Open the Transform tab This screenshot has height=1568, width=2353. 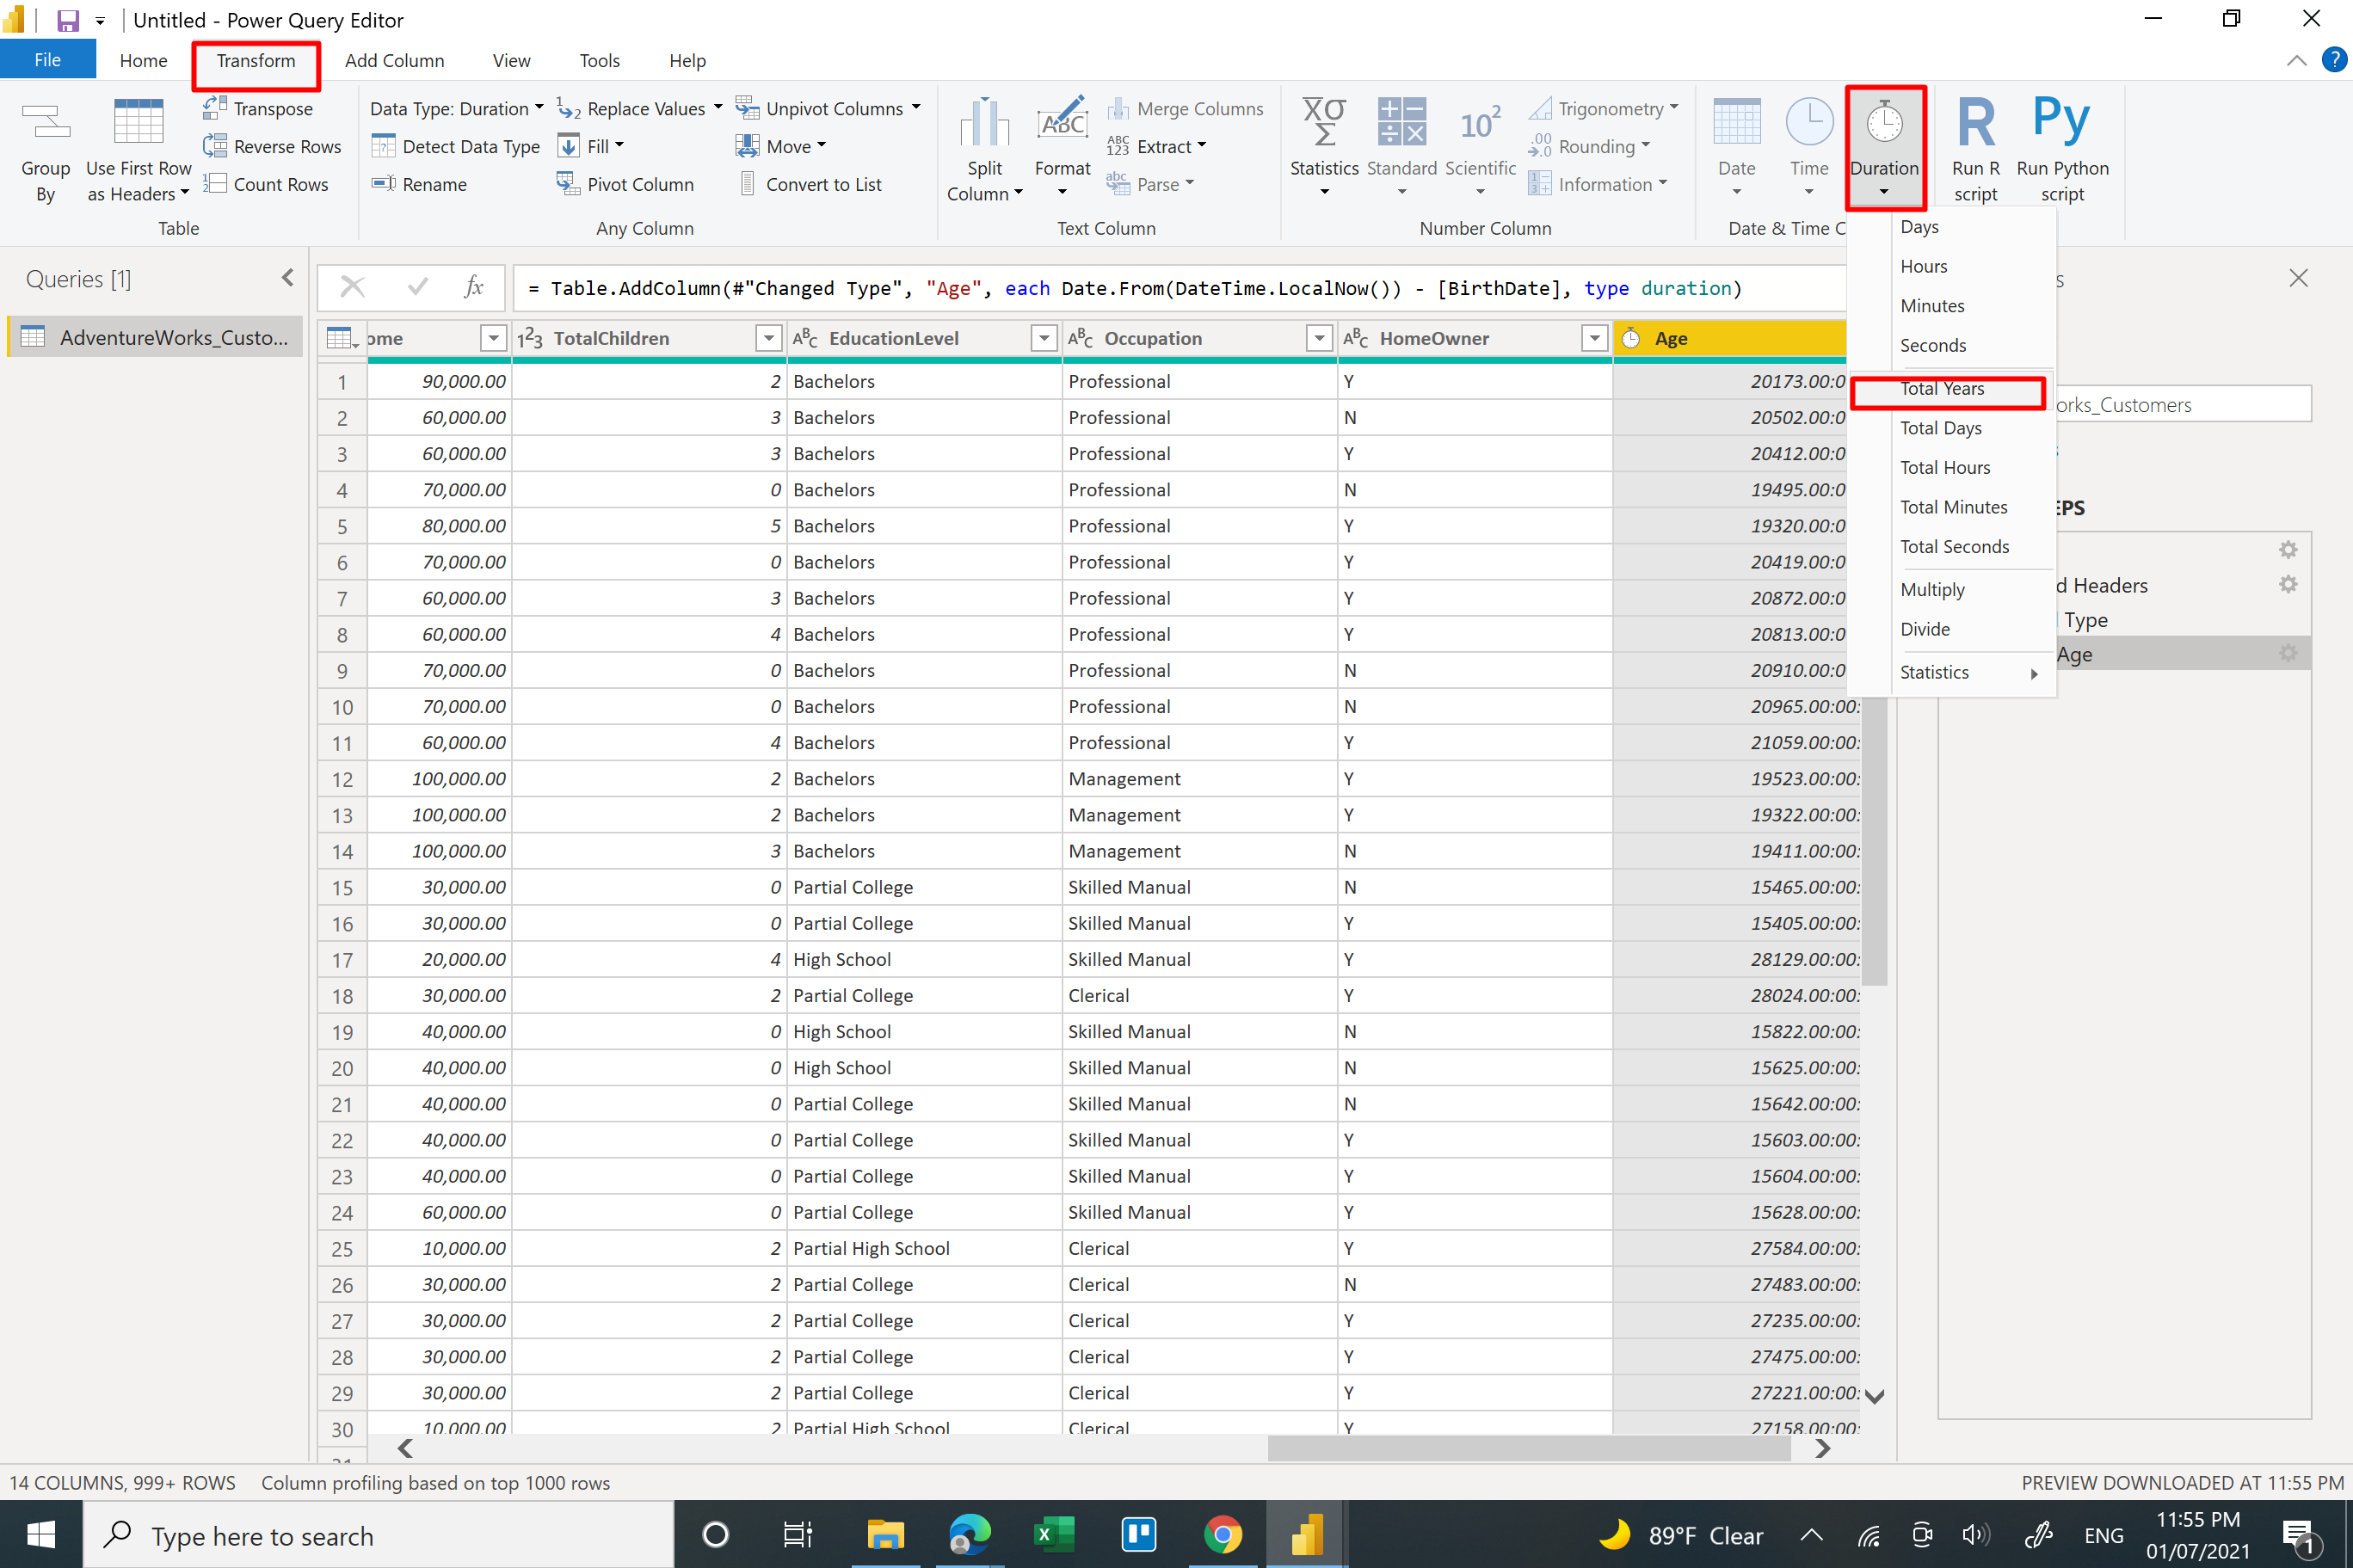click(x=256, y=60)
